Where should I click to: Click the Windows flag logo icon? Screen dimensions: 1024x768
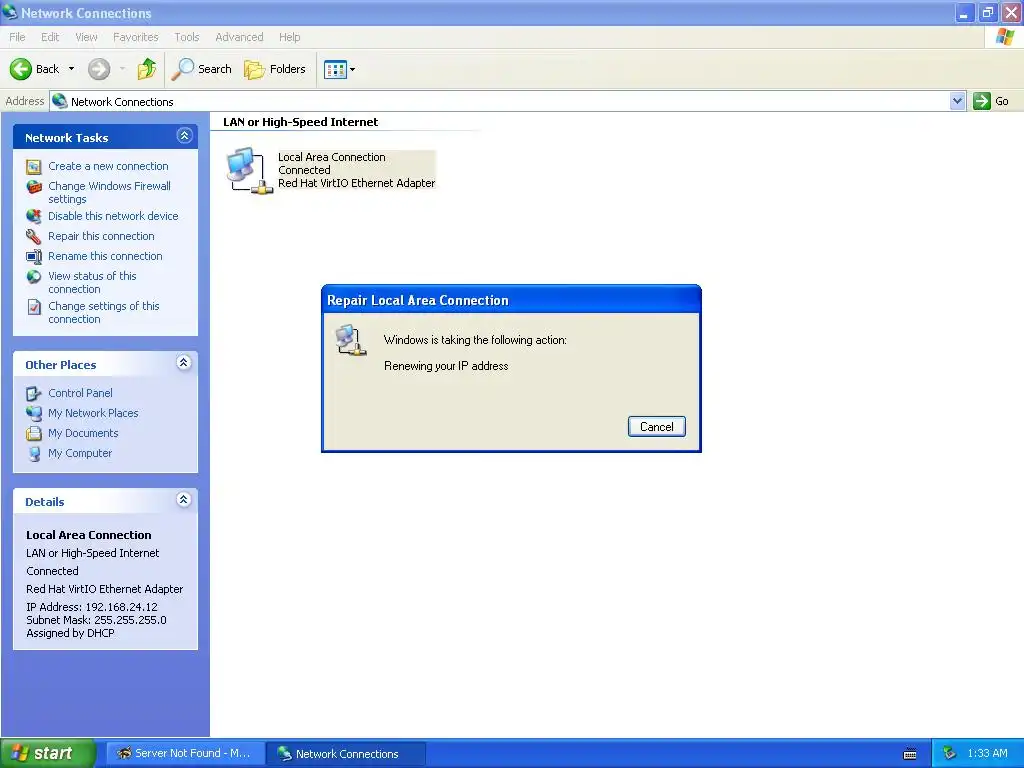1005,37
